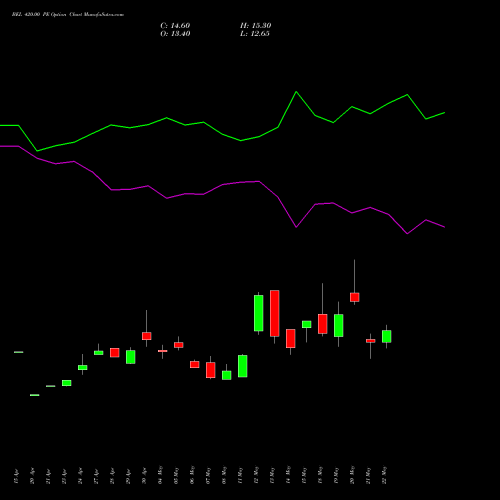Click the green candle on 11 May

pos(243,366)
